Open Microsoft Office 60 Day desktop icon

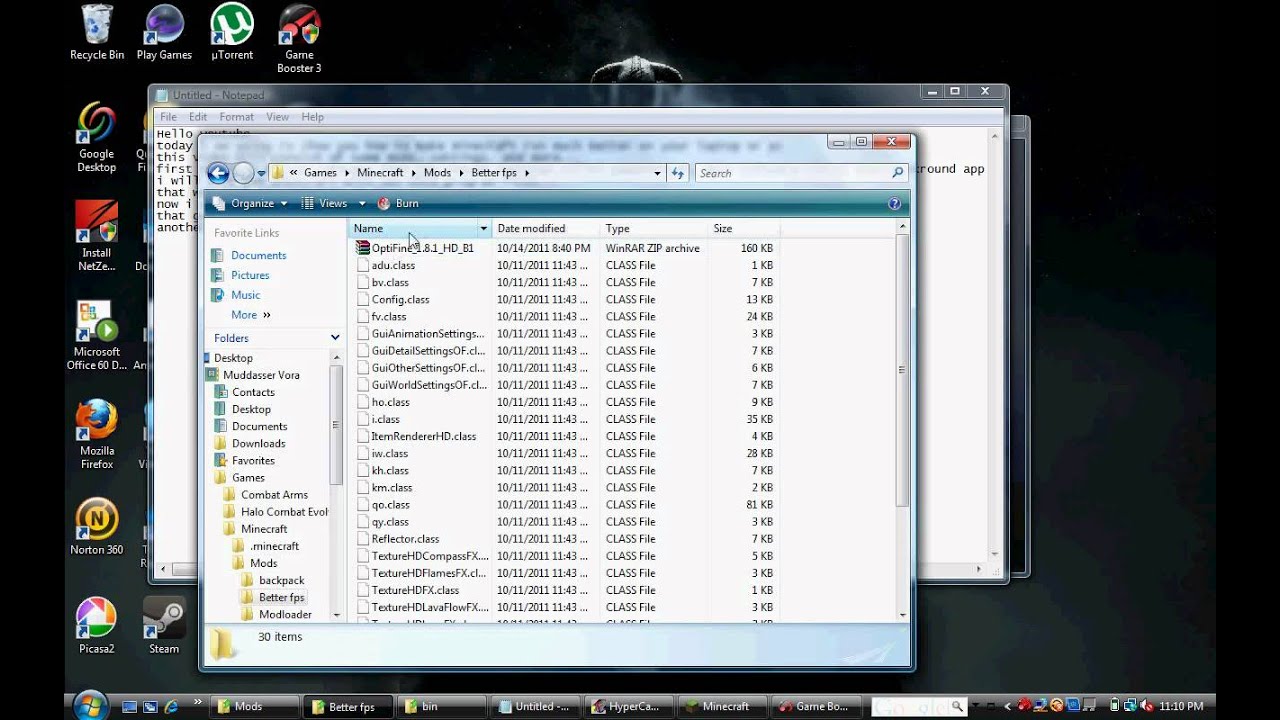pos(97,335)
